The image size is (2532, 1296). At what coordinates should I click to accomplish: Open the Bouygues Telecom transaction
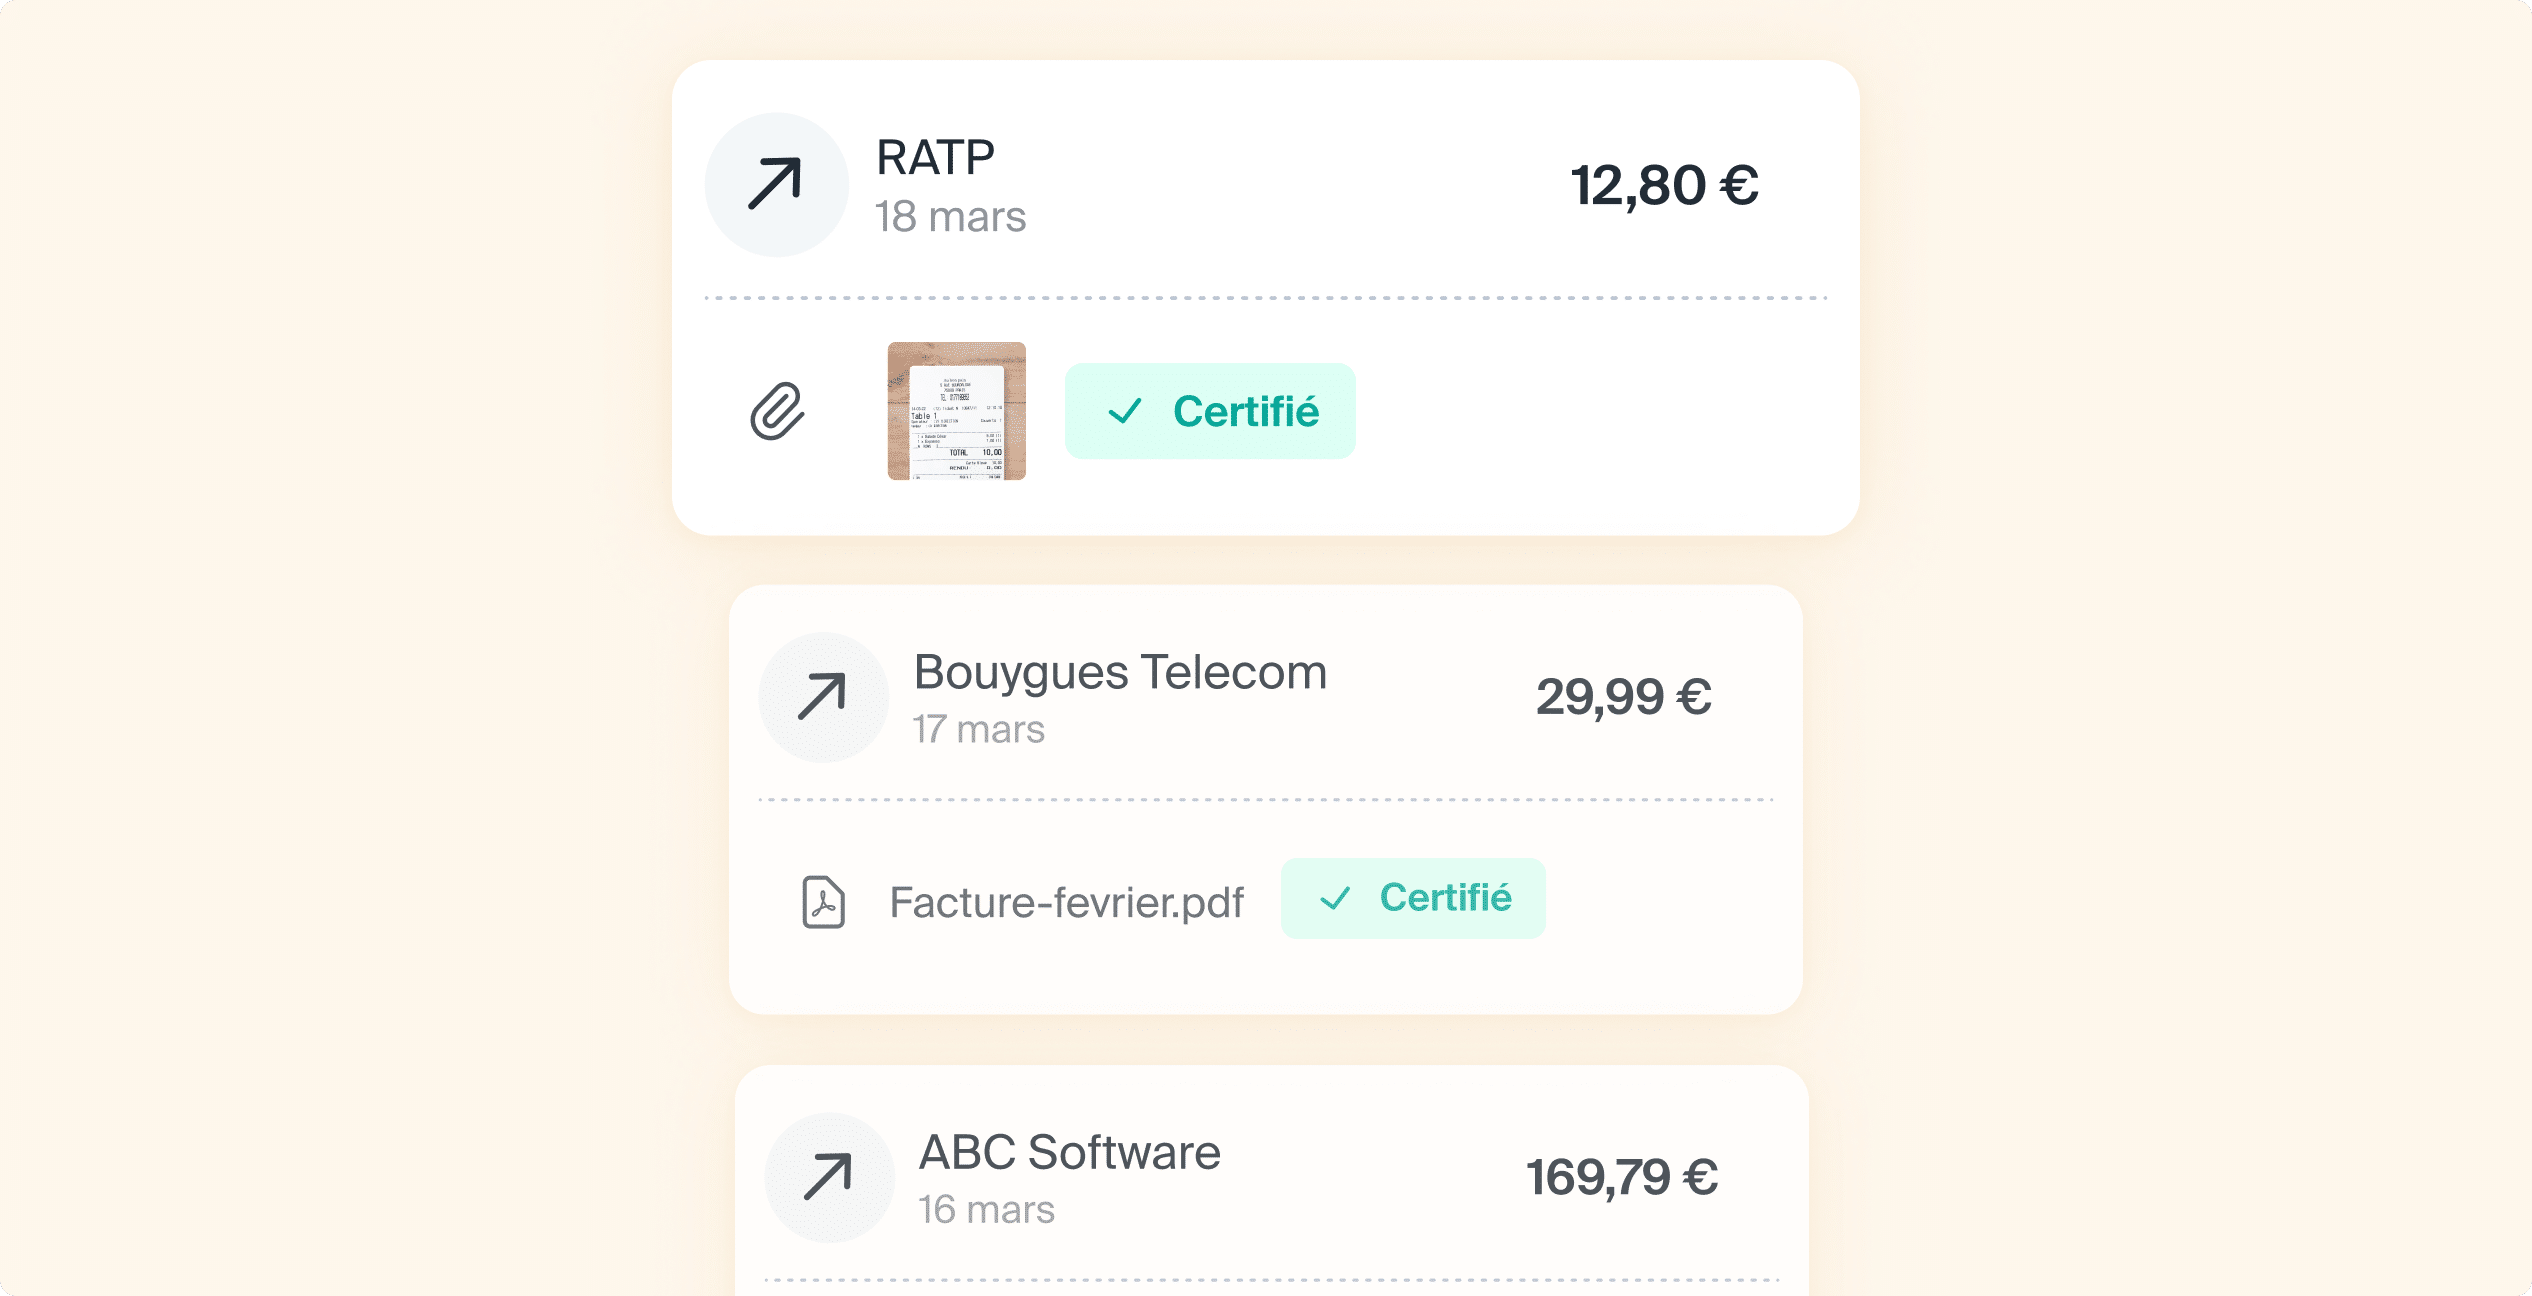1120,672
